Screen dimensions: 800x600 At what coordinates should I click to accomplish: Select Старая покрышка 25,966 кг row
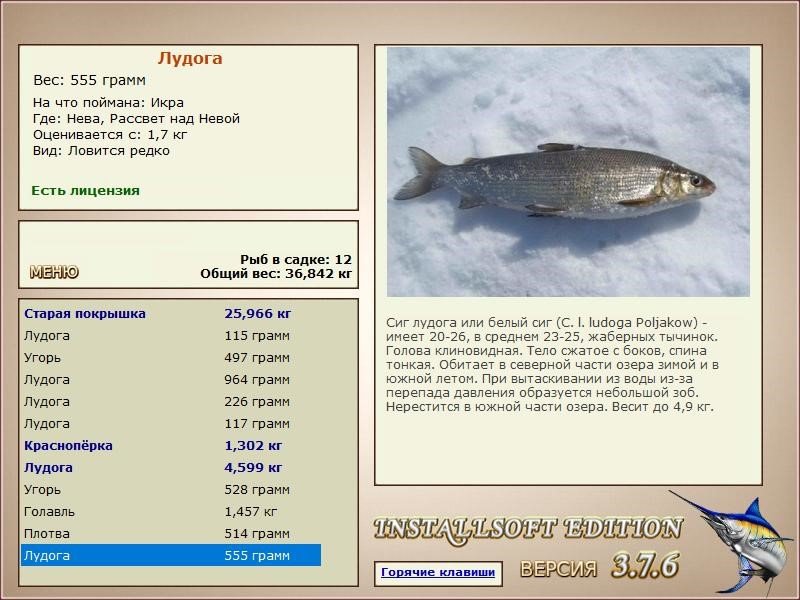(x=171, y=313)
